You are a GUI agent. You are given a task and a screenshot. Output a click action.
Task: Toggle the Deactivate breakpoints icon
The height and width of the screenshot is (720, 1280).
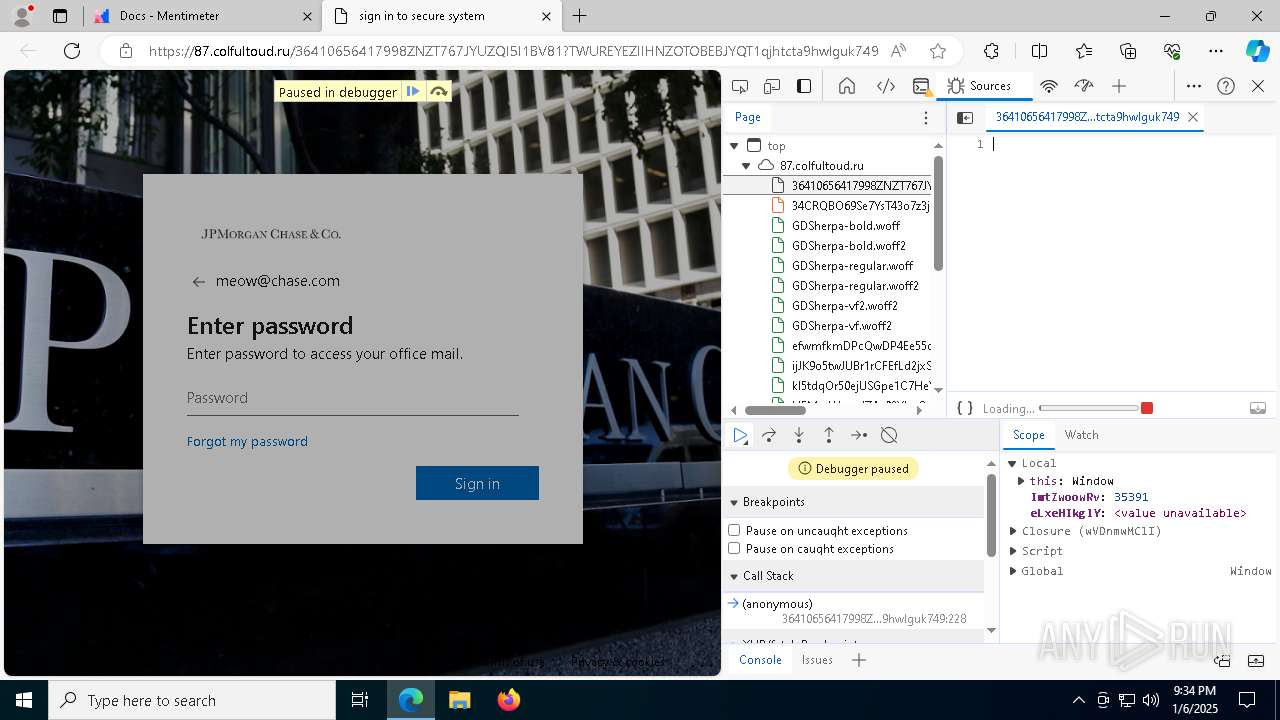click(x=889, y=435)
